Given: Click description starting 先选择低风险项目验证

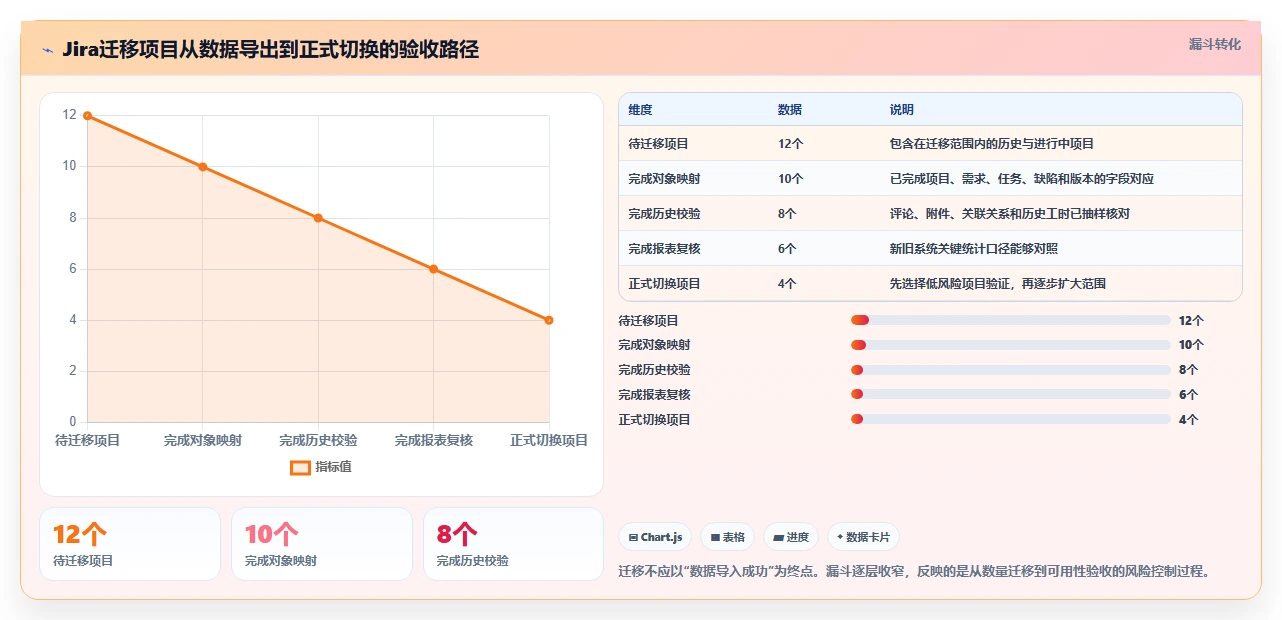Looking at the screenshot, I should (x=998, y=284).
